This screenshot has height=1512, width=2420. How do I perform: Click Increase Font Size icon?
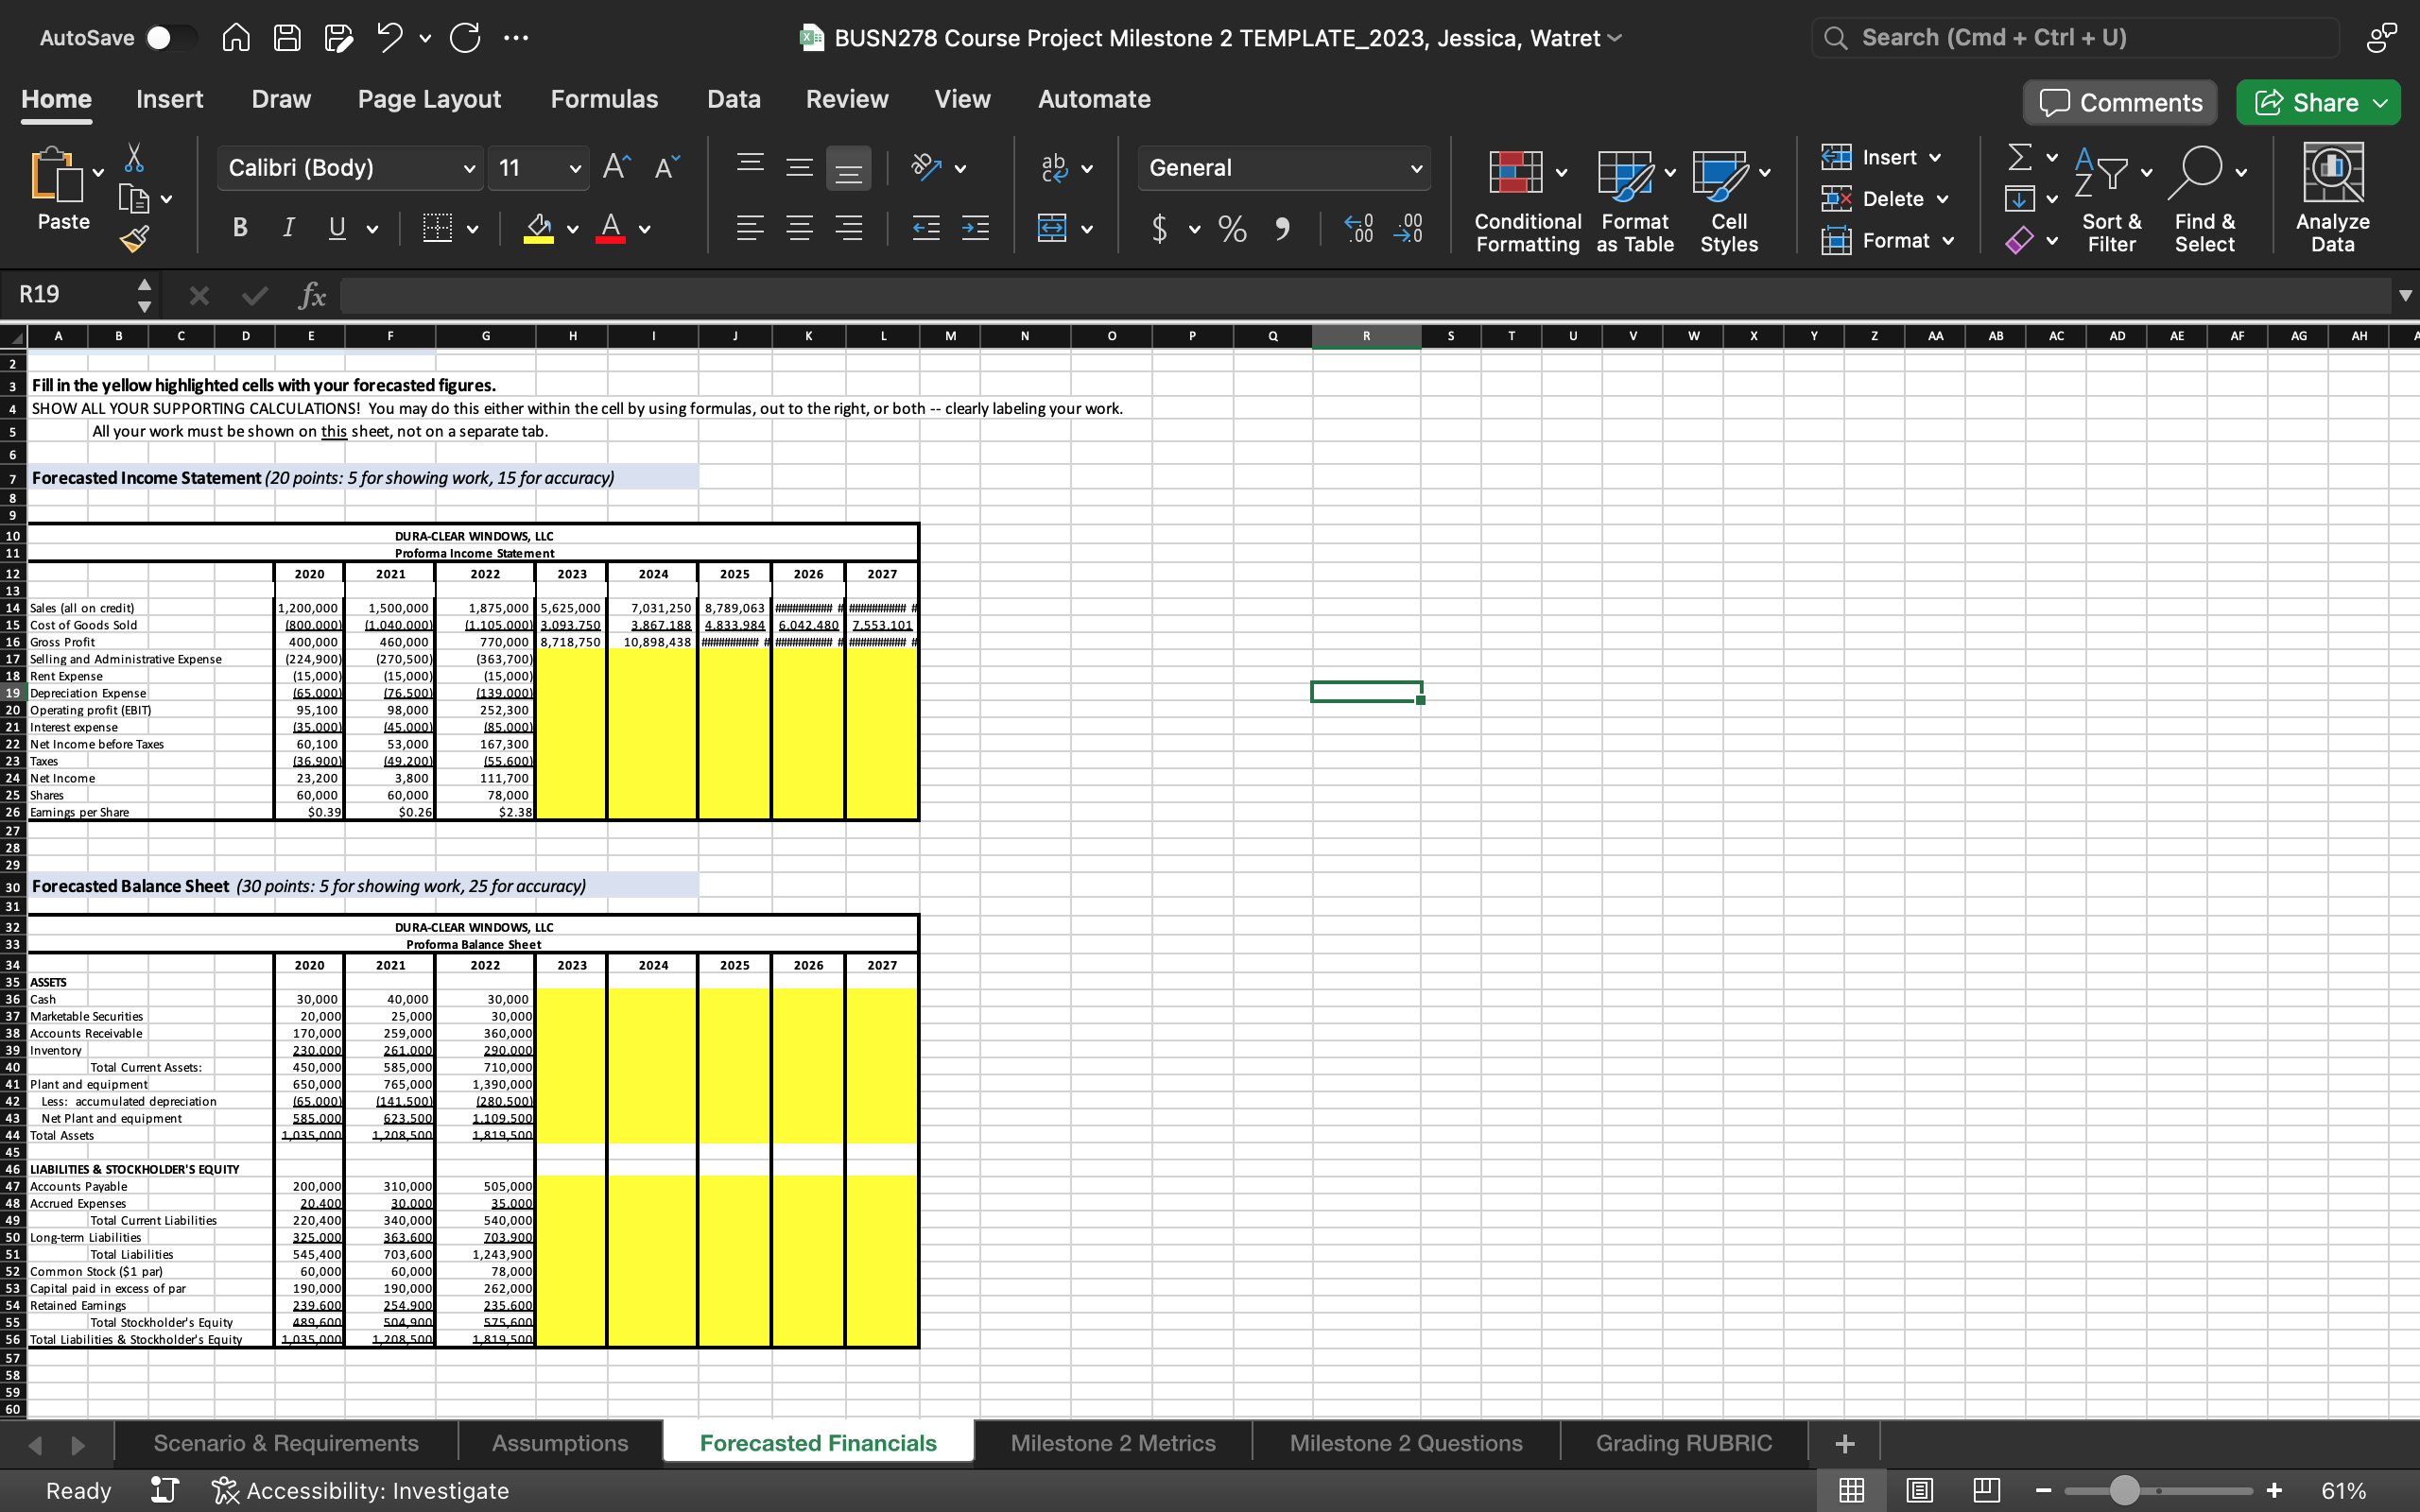click(x=617, y=167)
